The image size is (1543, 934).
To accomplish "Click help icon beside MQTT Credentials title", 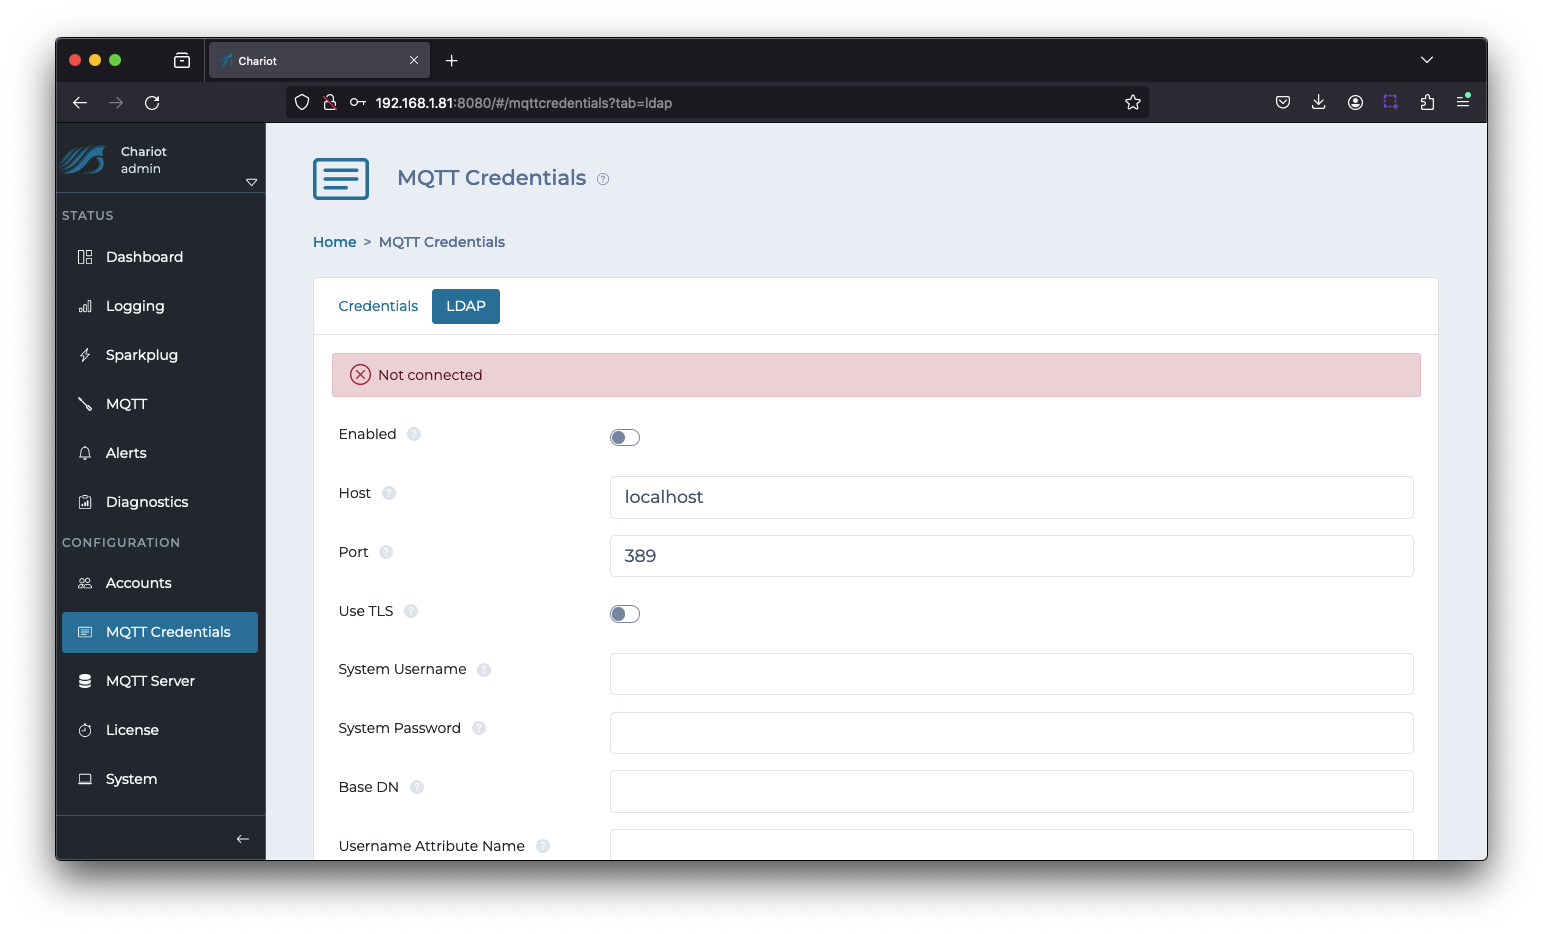I will click(603, 179).
